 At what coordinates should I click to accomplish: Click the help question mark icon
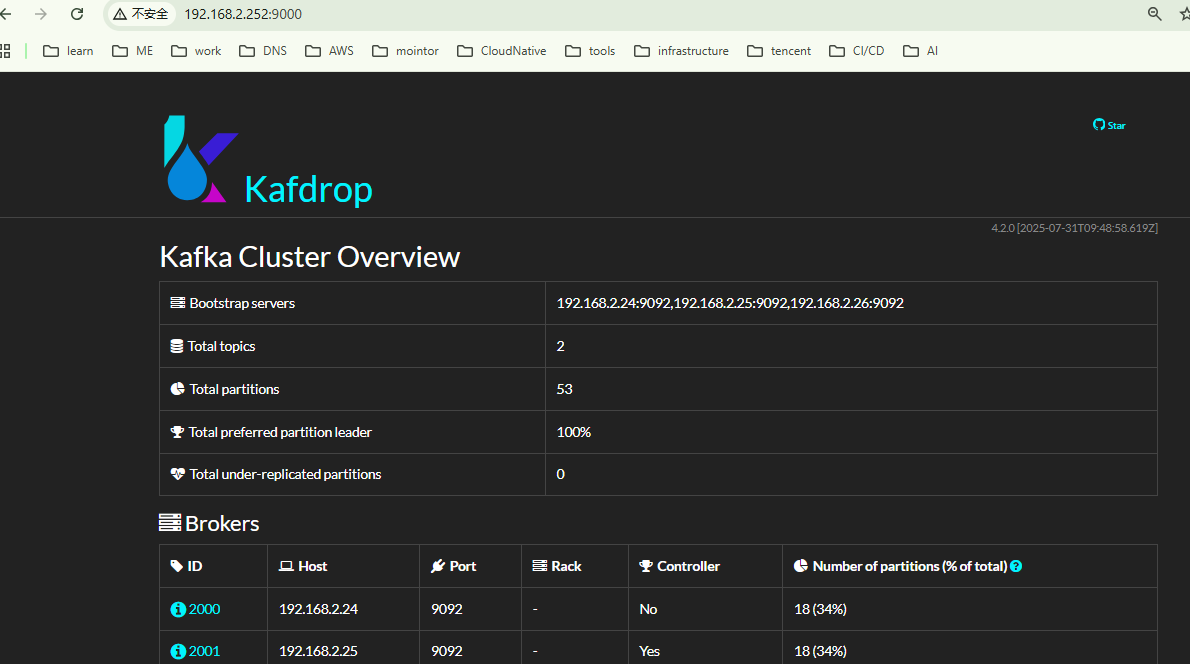tap(1016, 566)
